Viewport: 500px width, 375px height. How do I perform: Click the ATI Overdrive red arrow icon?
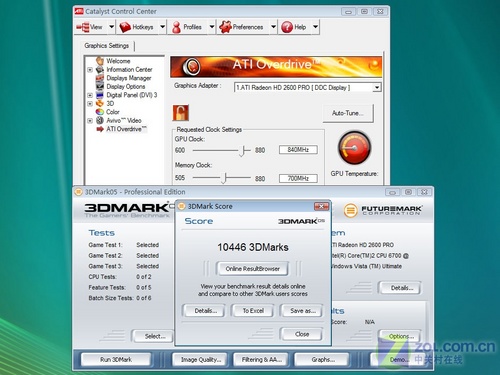pos(100,129)
